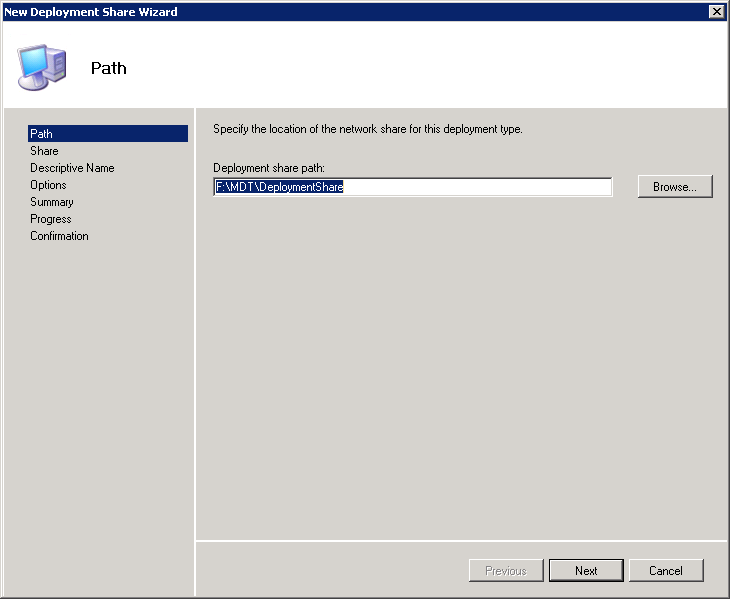
Task: Close the New Deployment Share Wizard window
Action: (x=716, y=11)
